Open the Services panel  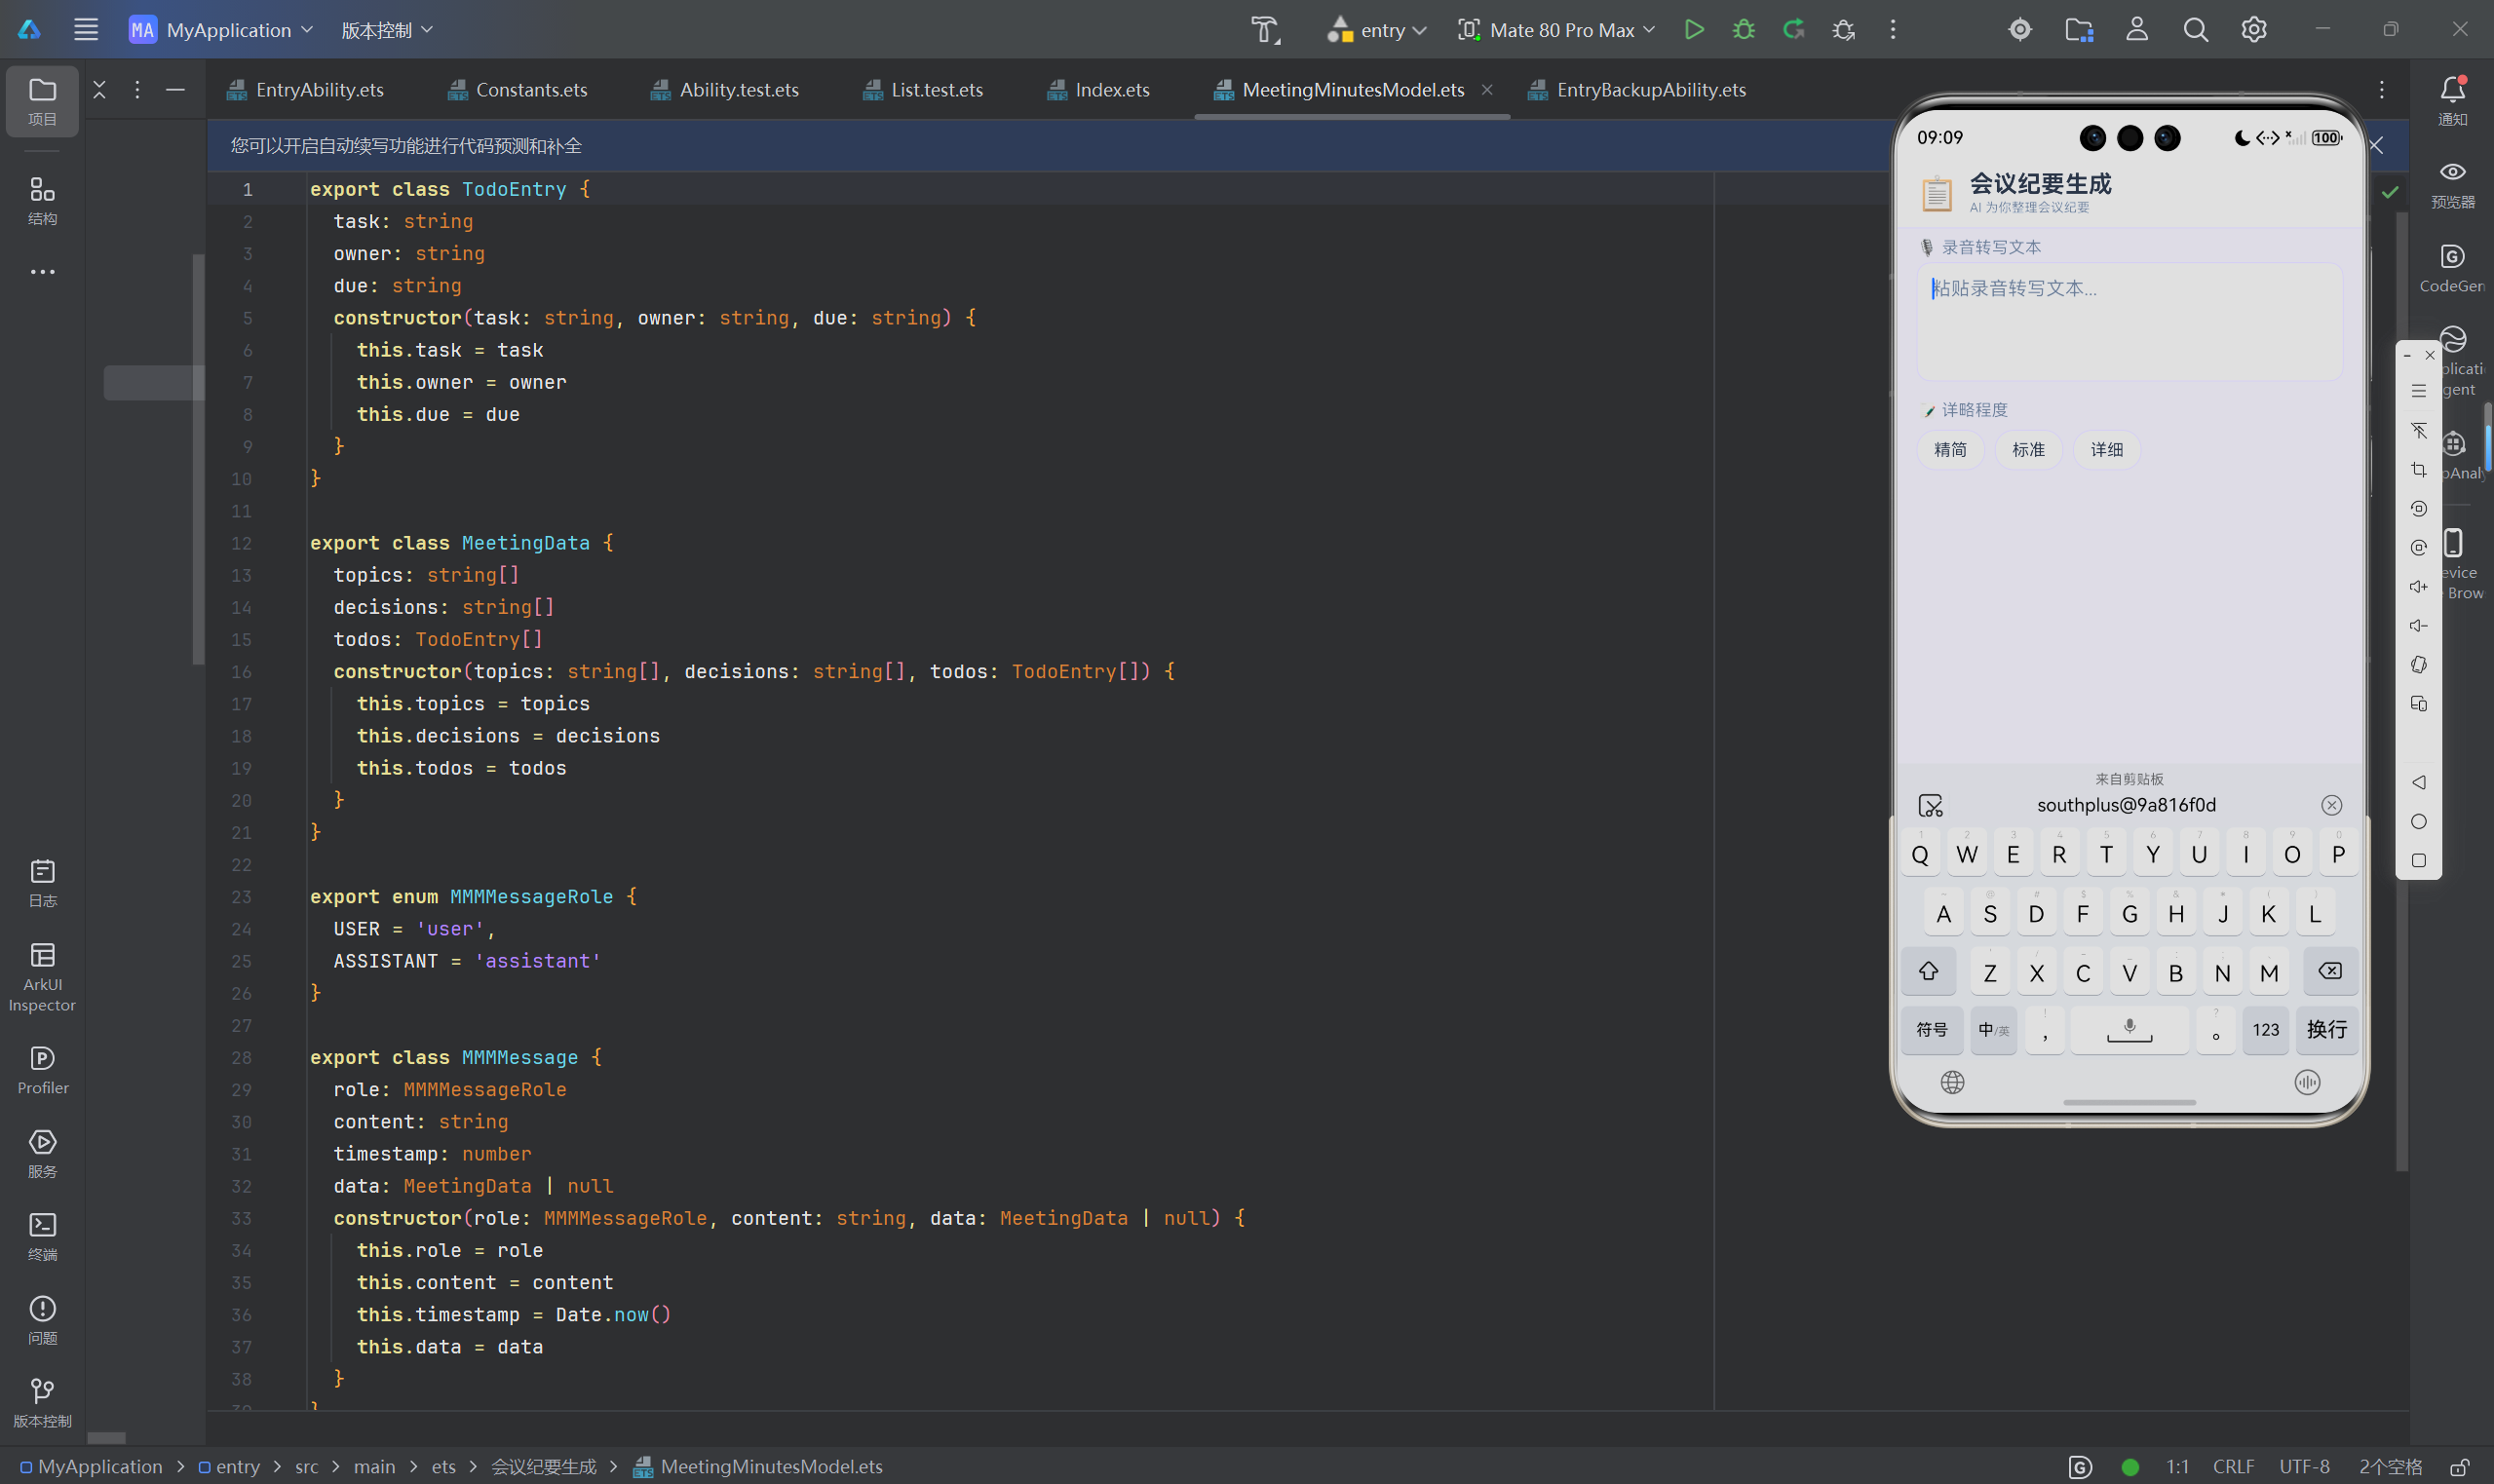pos(42,1153)
